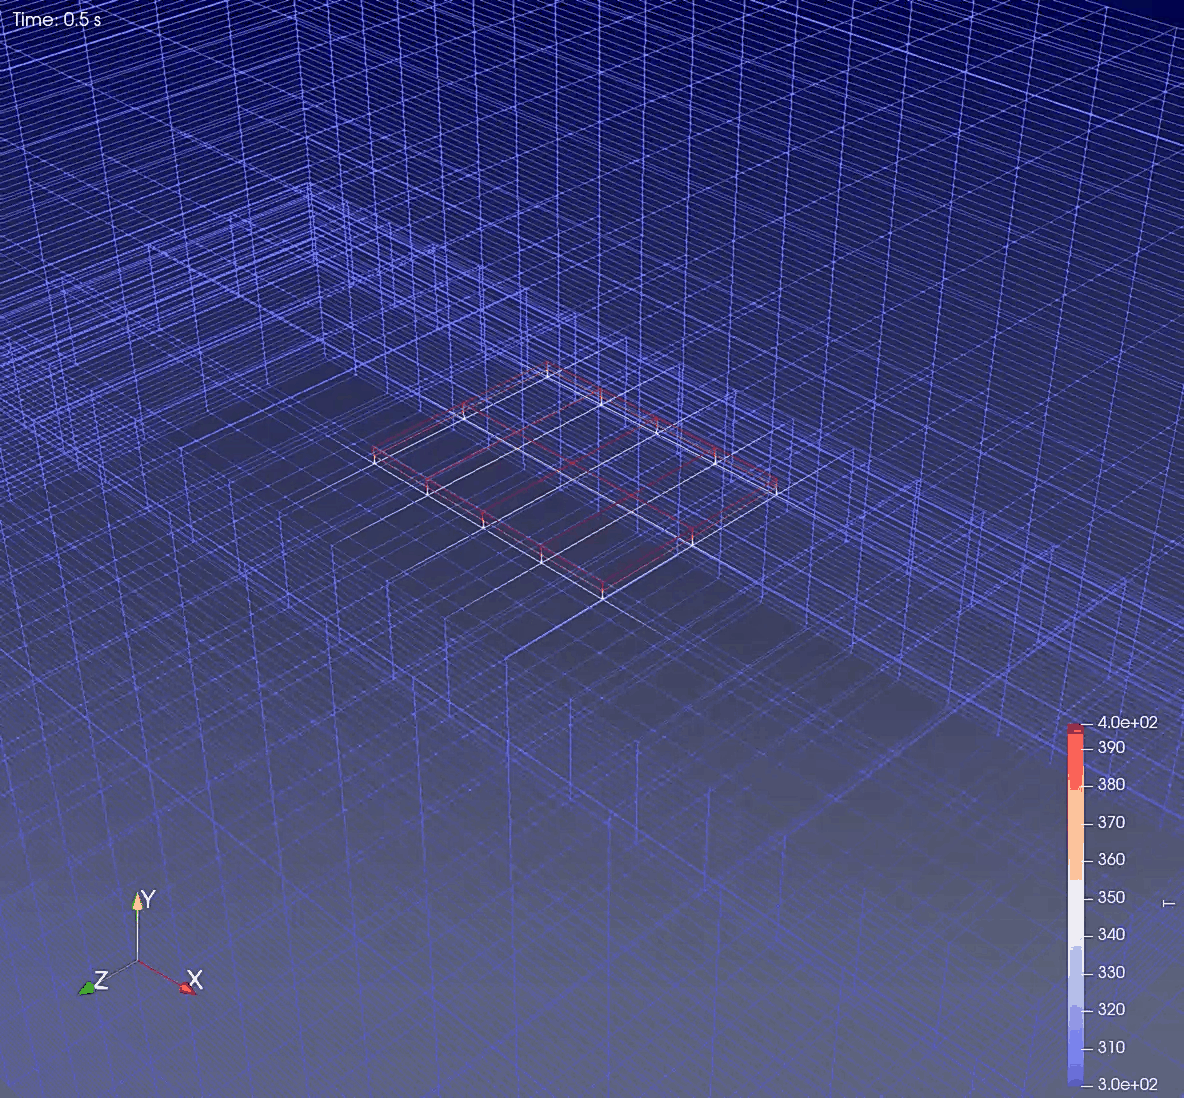Click the 'Time: 0.5 s' annotation text
The height and width of the screenshot is (1098, 1184).
tap(57, 20)
